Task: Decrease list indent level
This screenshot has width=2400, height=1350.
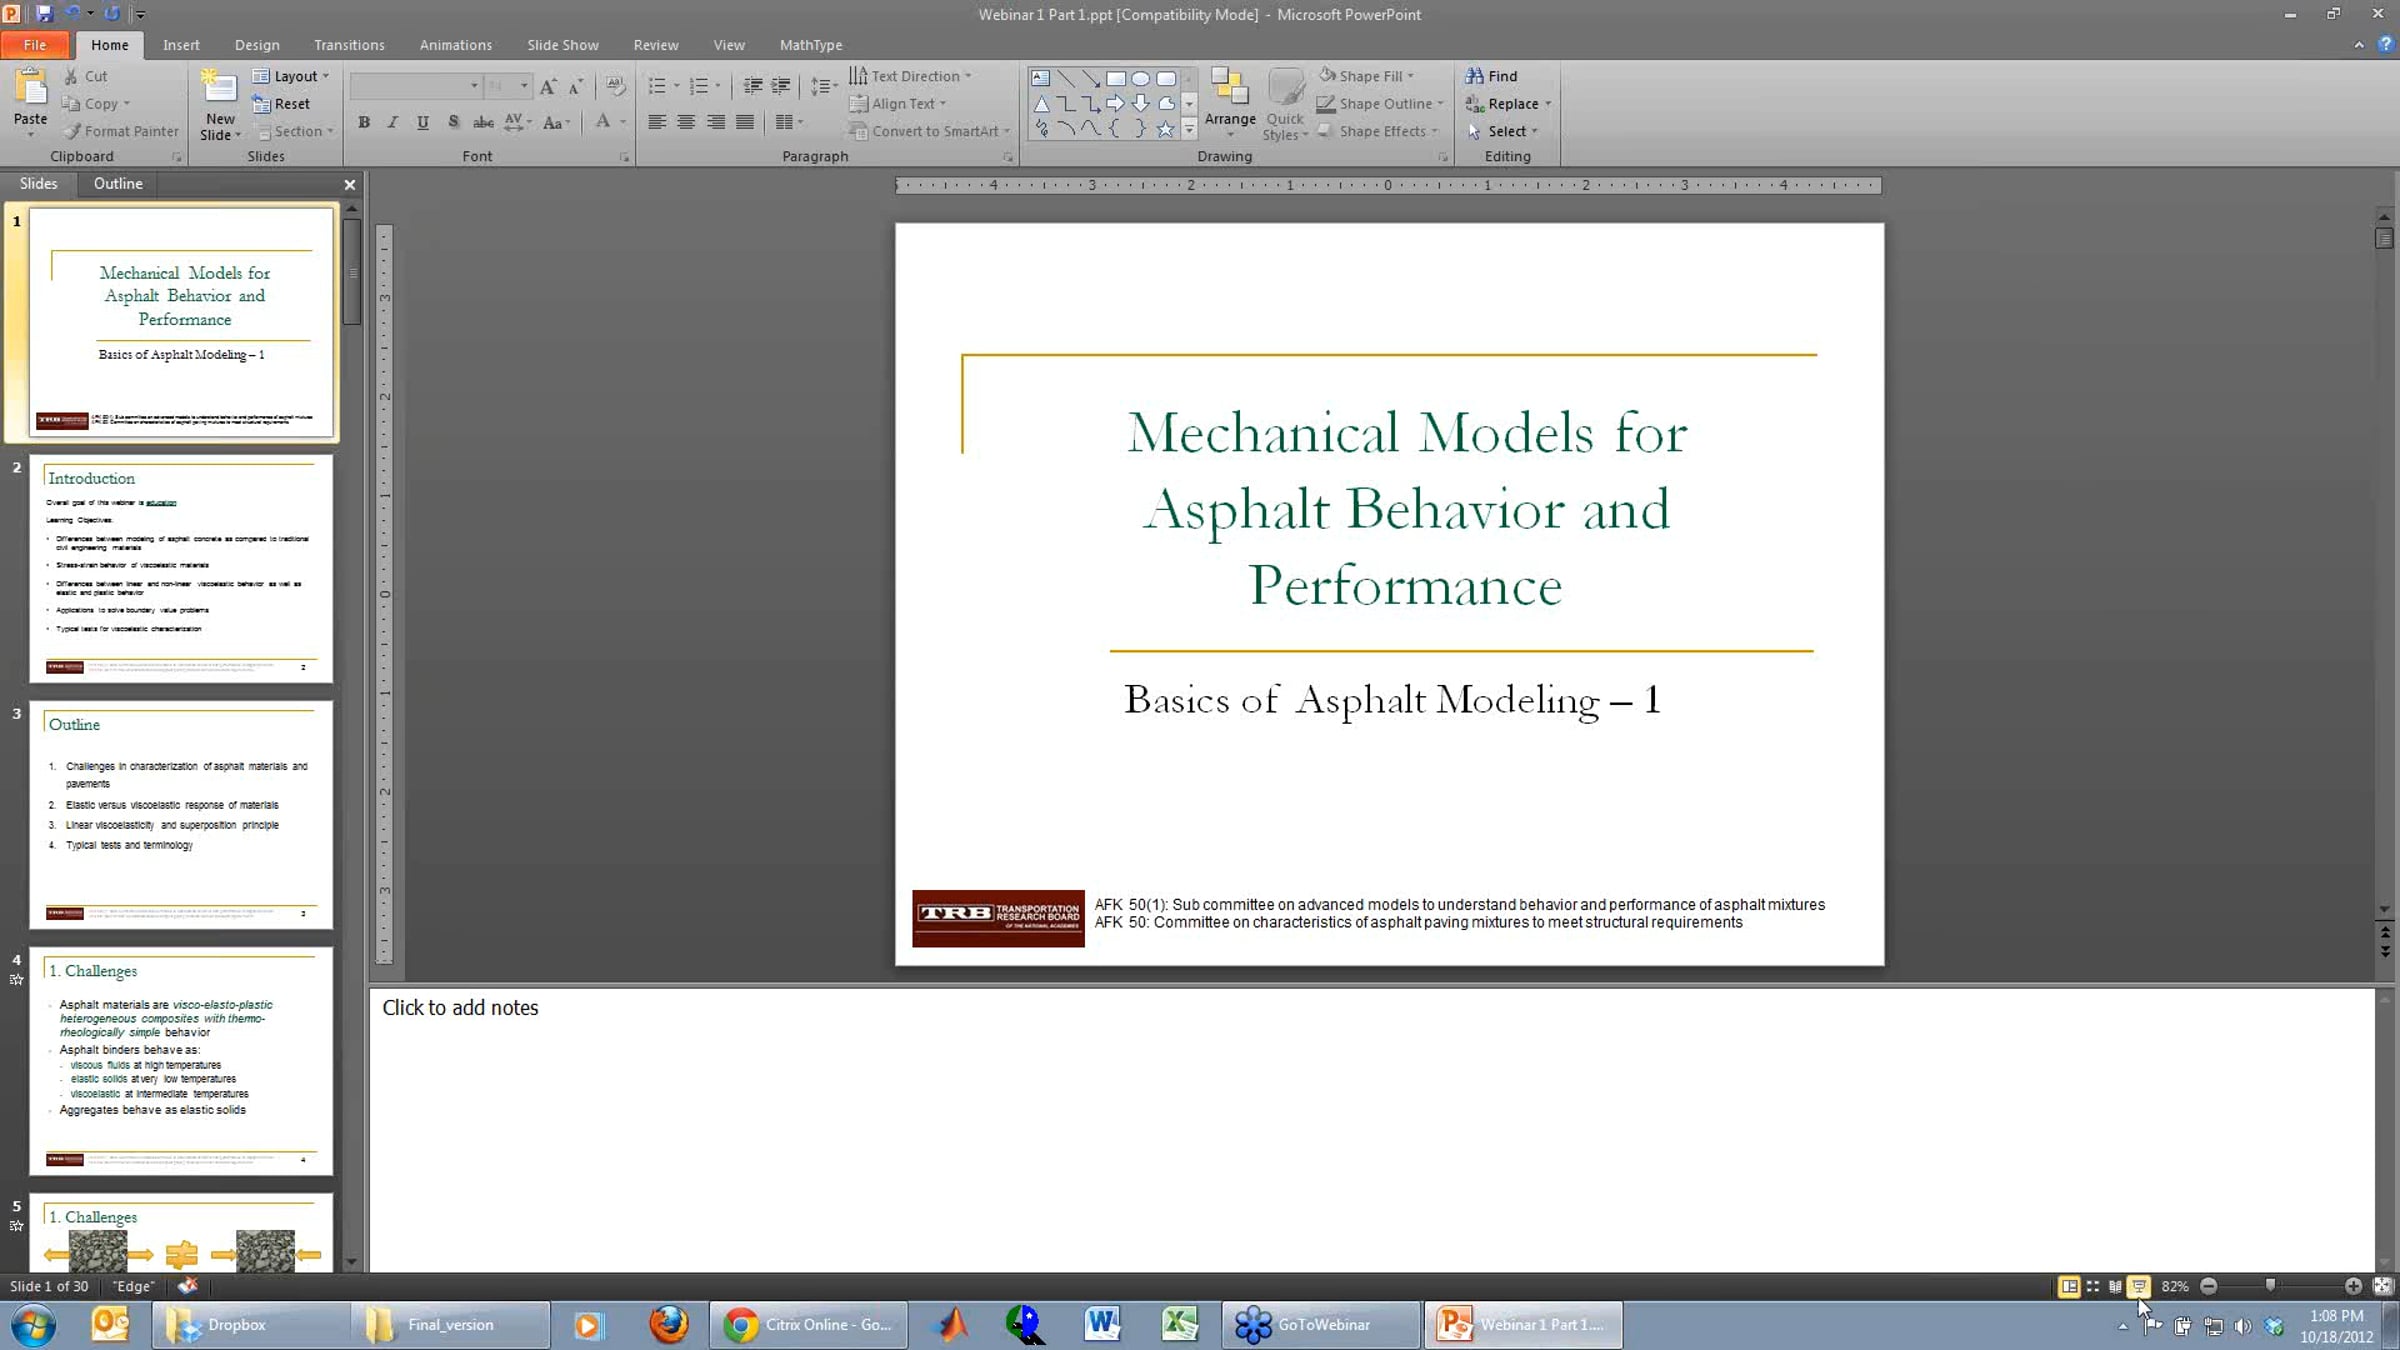Action: (752, 86)
